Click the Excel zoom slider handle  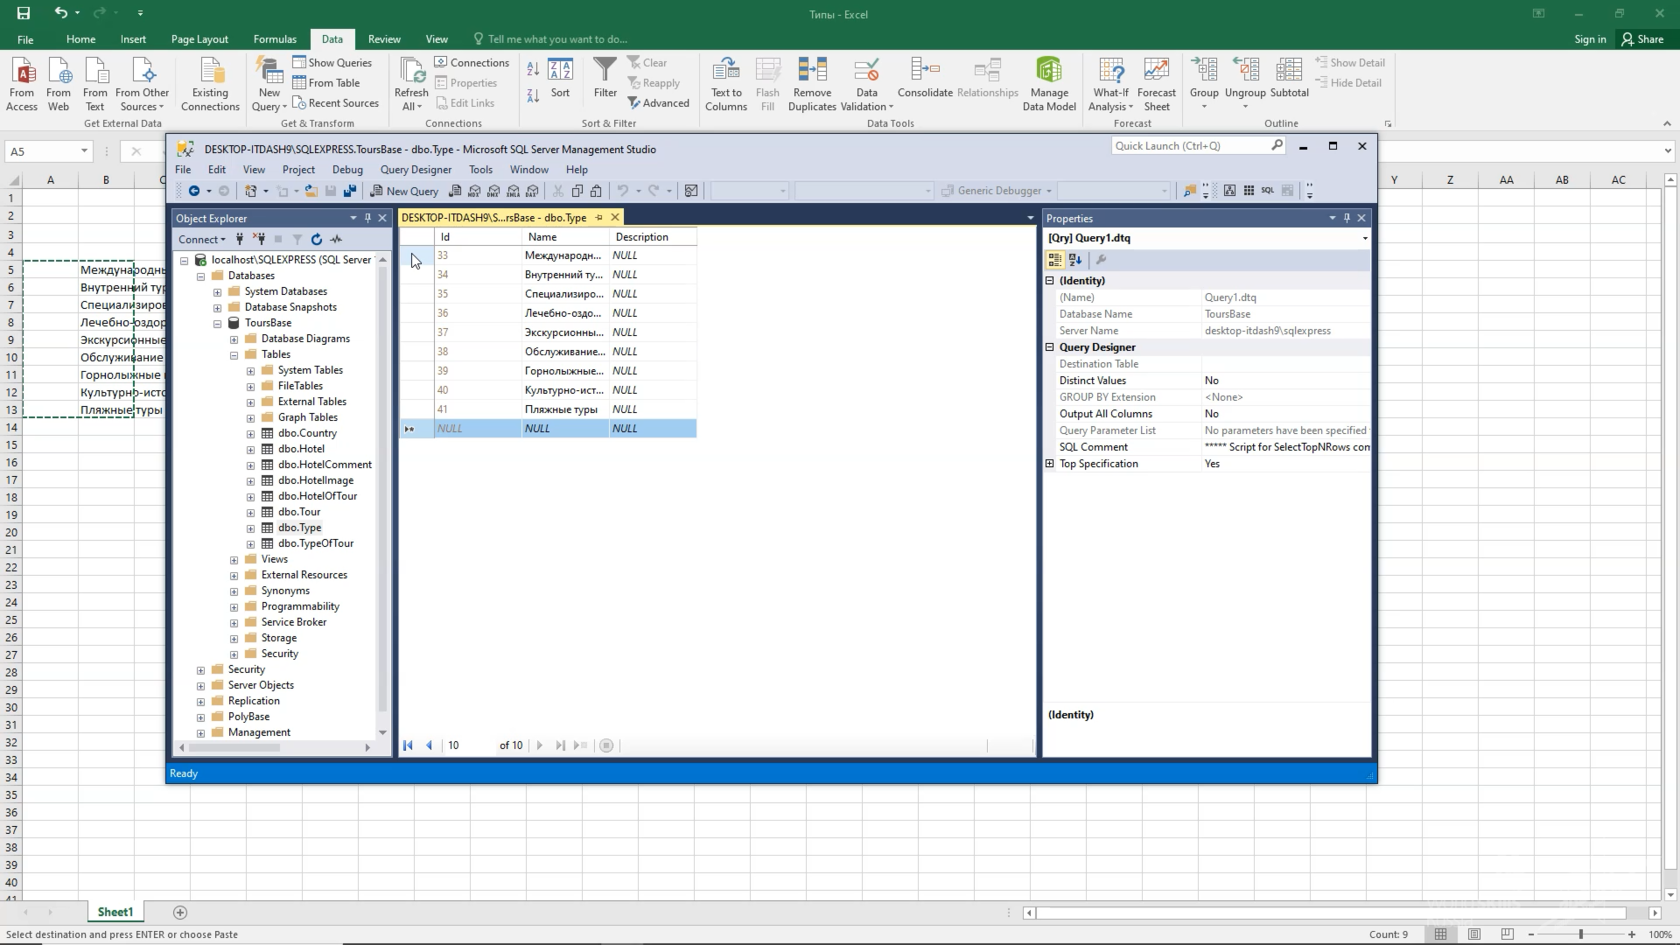1581,934
